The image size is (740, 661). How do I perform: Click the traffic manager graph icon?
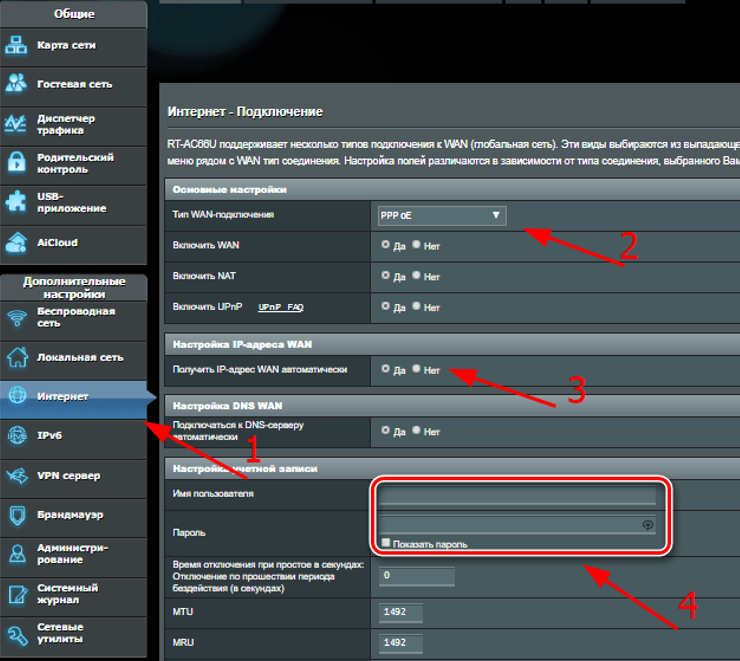point(16,124)
